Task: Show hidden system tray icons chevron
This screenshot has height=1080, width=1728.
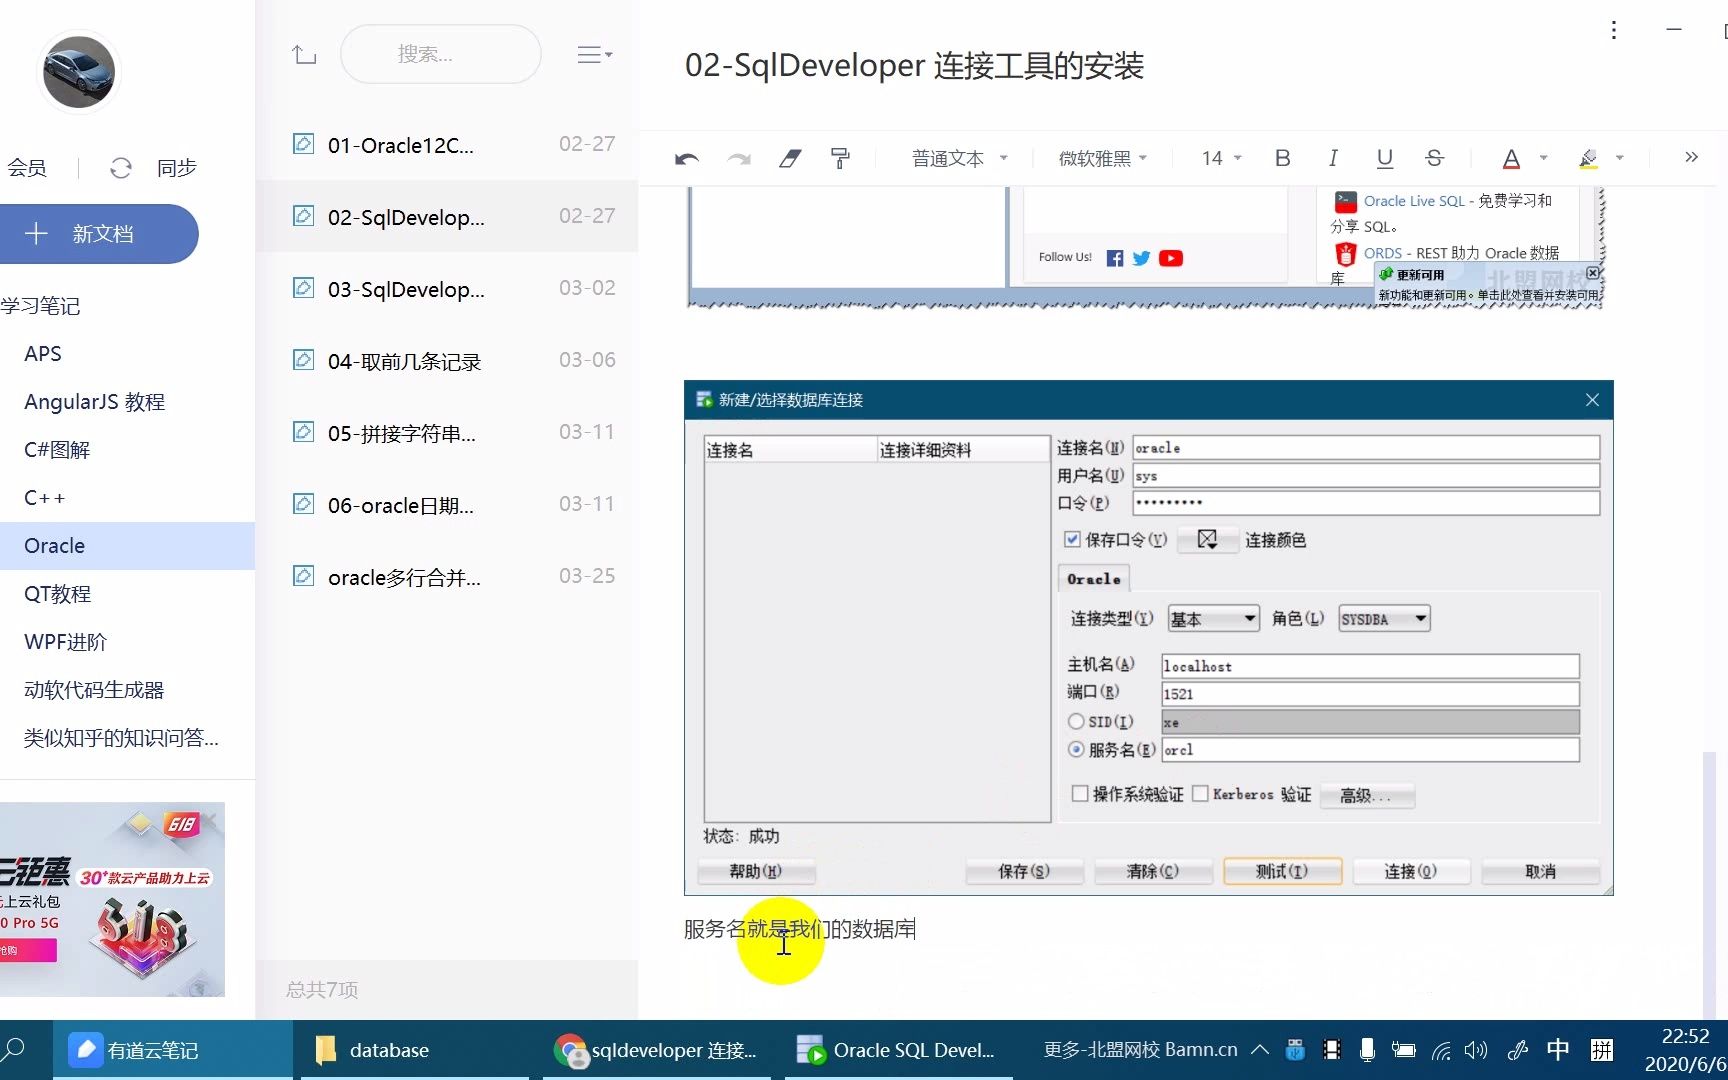Action: click(1260, 1050)
